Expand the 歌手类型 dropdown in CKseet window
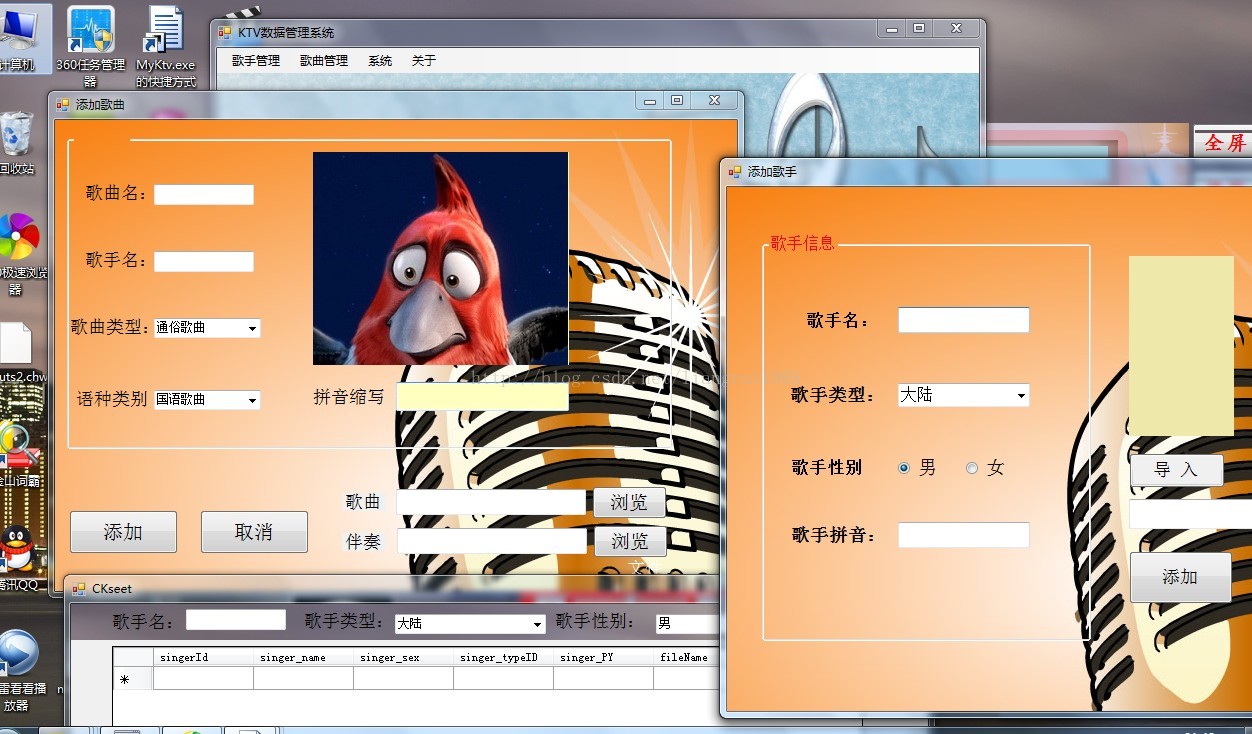Screen dimensions: 1252x734 537,624
